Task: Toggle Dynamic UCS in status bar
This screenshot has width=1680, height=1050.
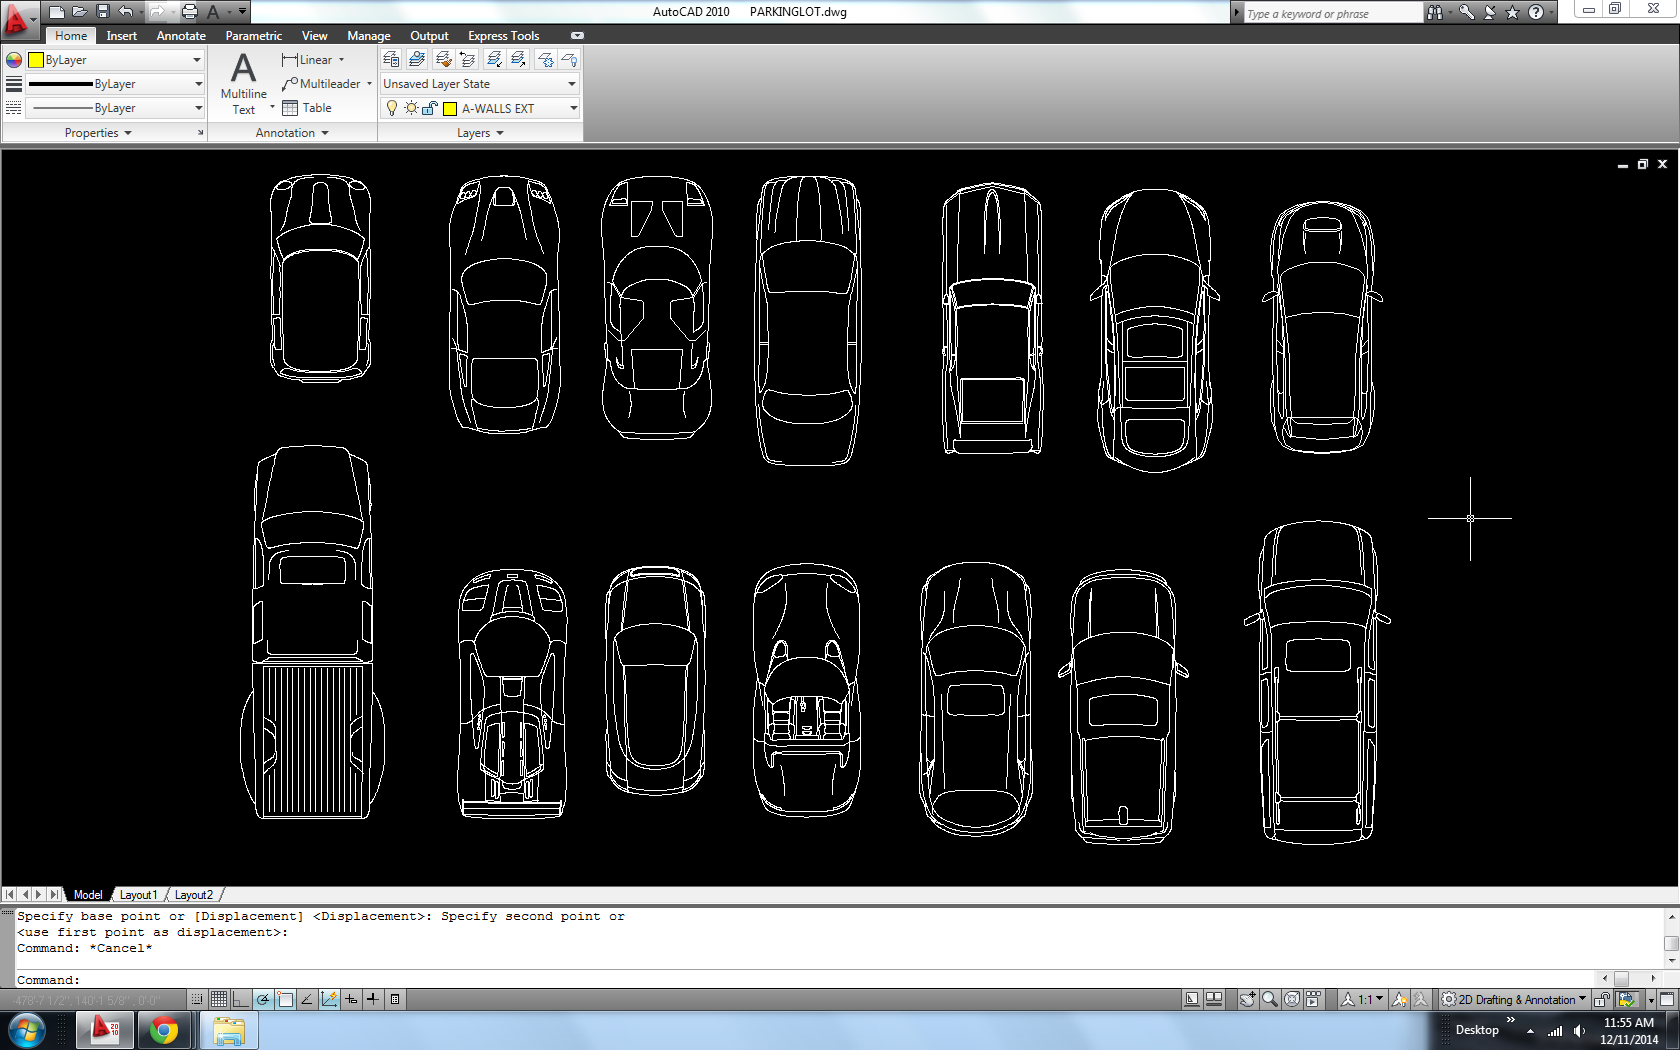Action: (329, 999)
